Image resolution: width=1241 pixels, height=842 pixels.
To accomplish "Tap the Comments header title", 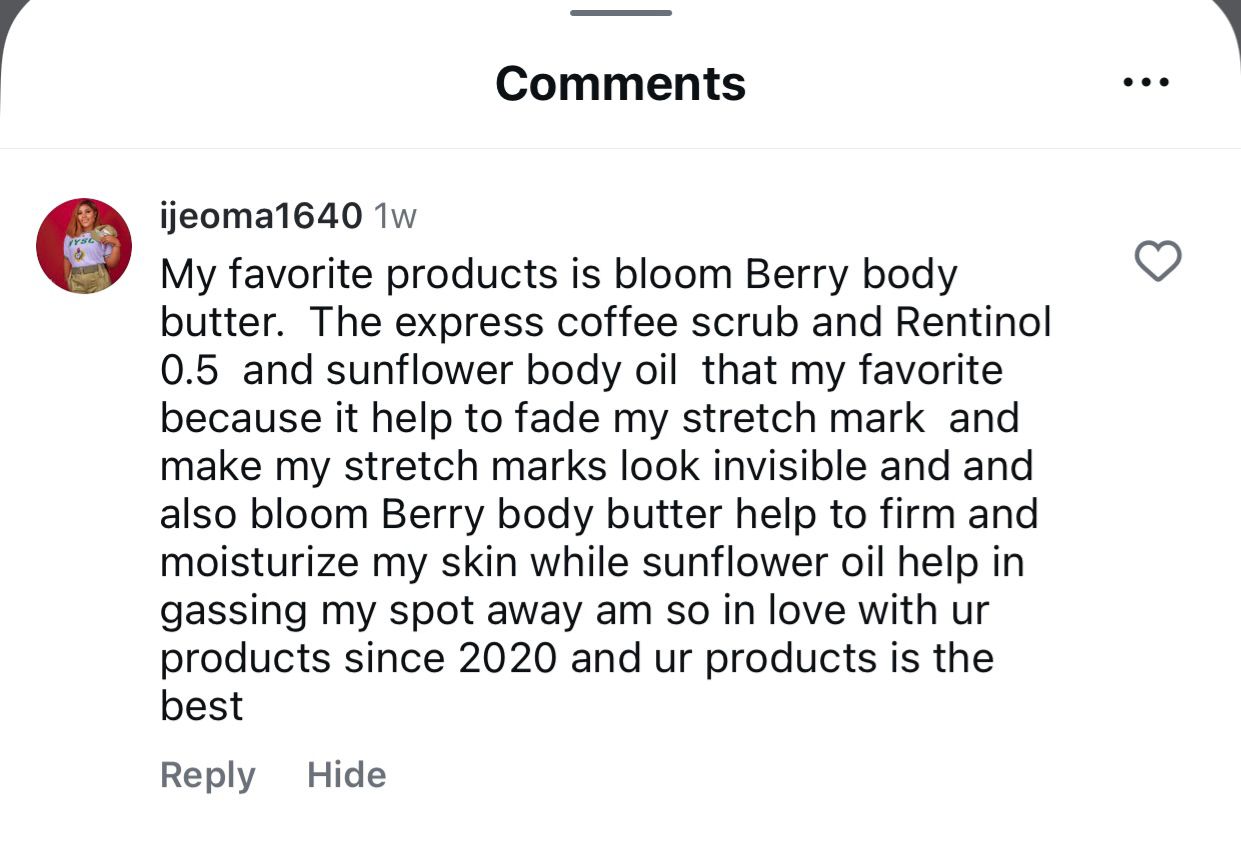I will pos(620,83).
